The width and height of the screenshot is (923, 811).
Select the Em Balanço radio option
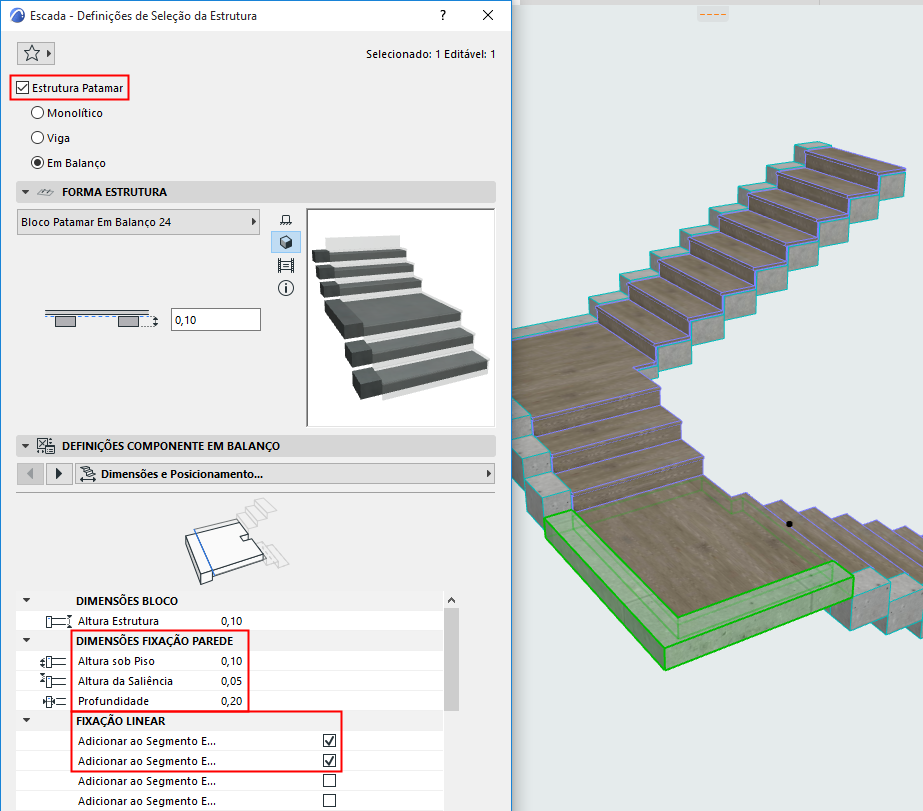pyautogui.click(x=38, y=163)
